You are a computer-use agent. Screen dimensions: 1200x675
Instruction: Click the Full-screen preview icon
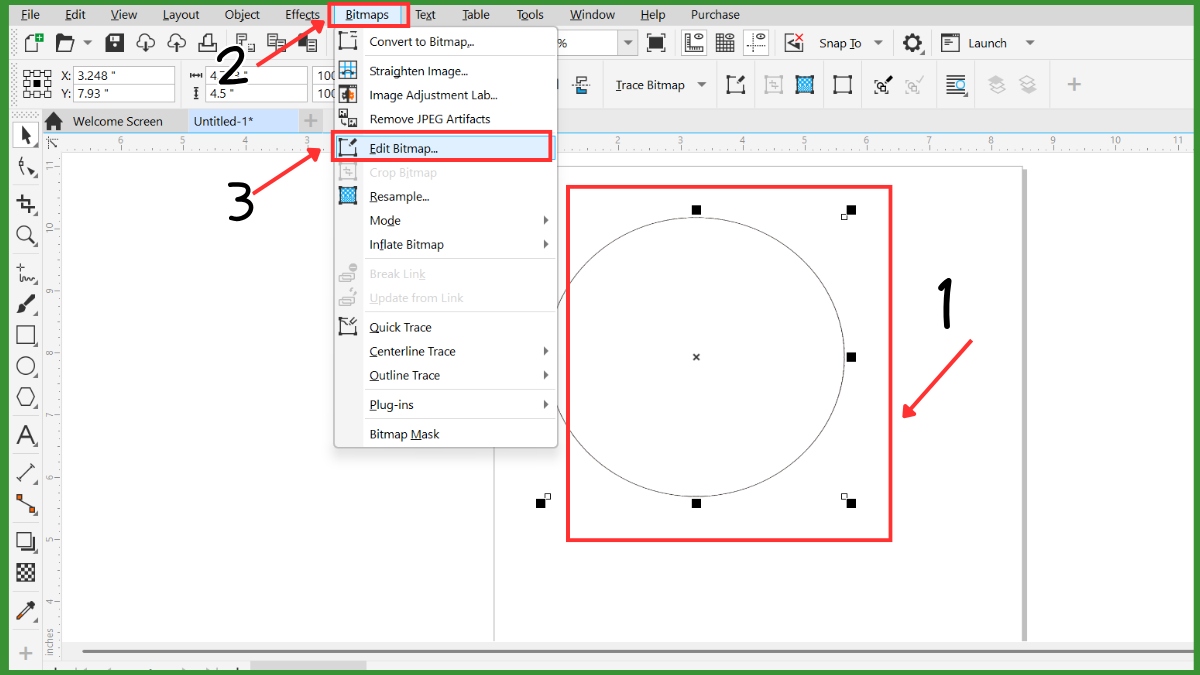click(656, 43)
